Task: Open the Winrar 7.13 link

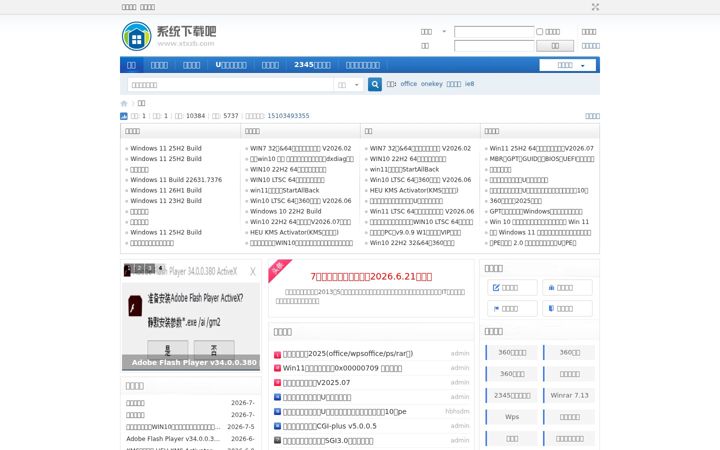Action: (569, 395)
